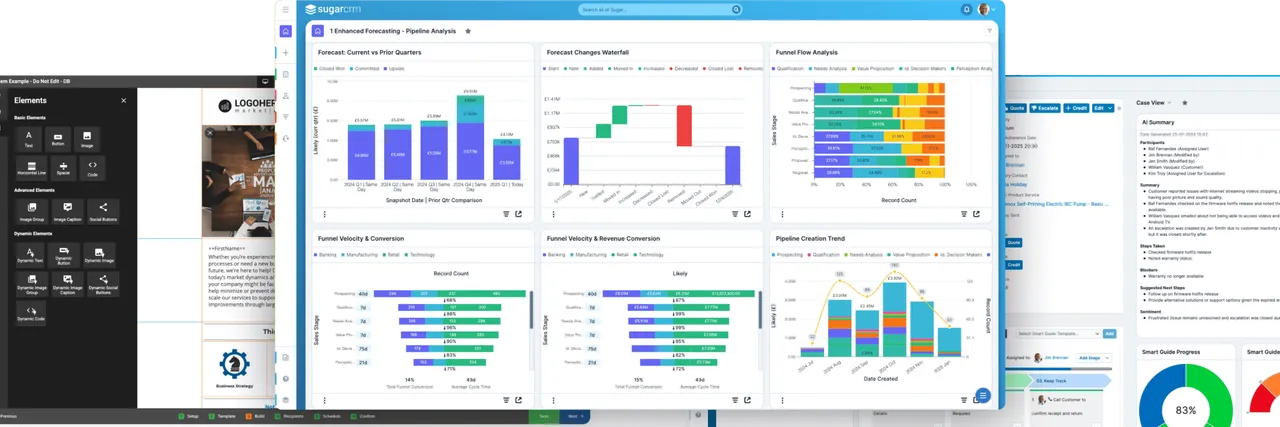Image resolution: width=1280 pixels, height=427 pixels.
Task: Click the magnifier icon in the search bar
Action: [x=736, y=9]
